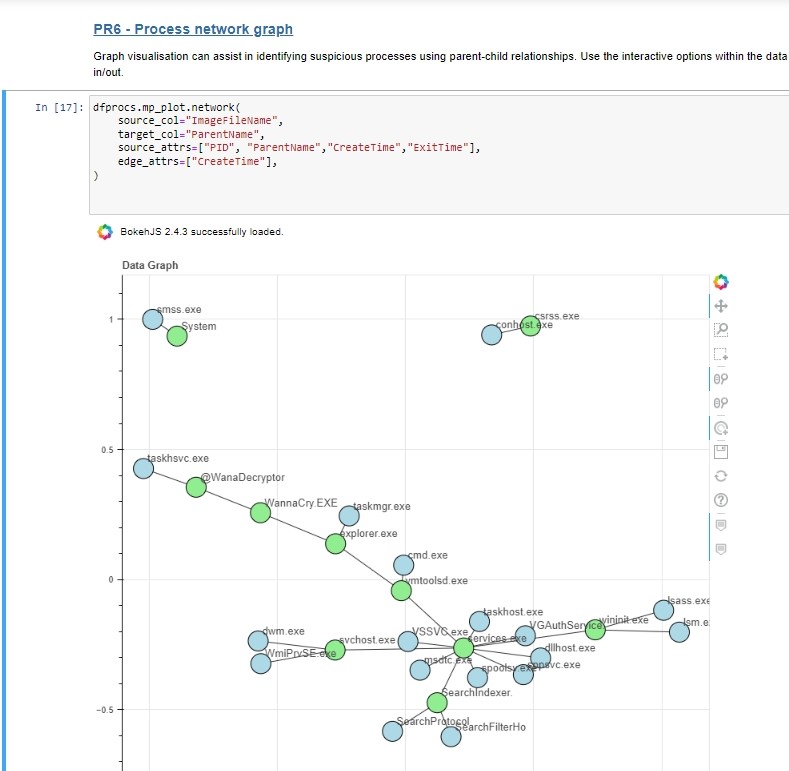Click the cmd.exe node

pos(404,565)
